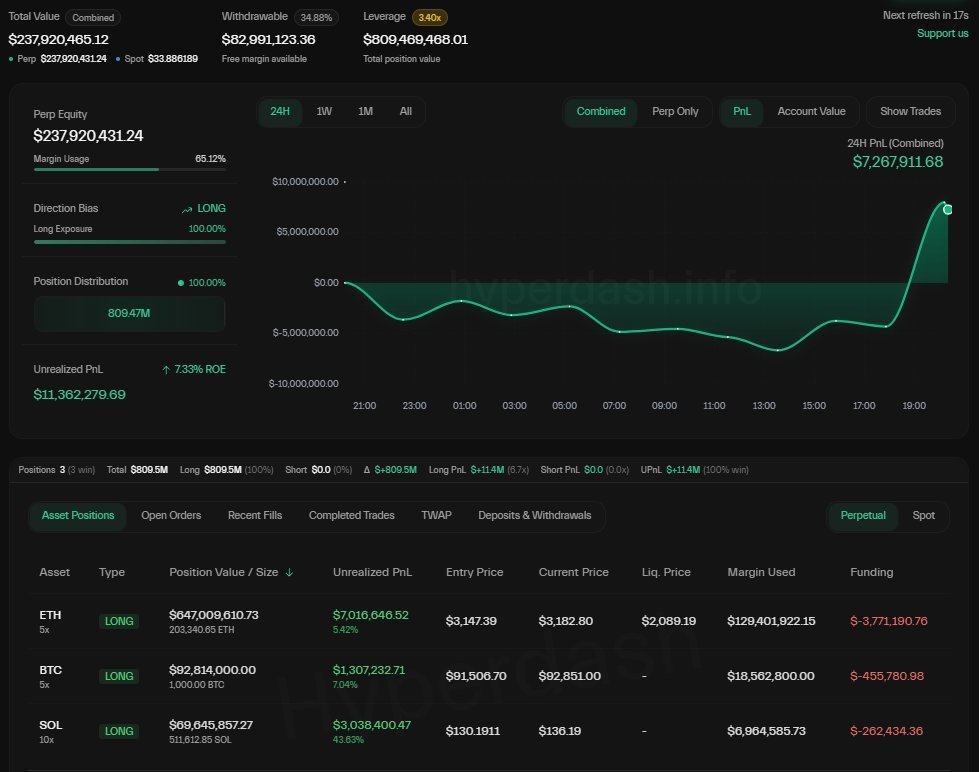Select the 1W time range

coord(324,112)
